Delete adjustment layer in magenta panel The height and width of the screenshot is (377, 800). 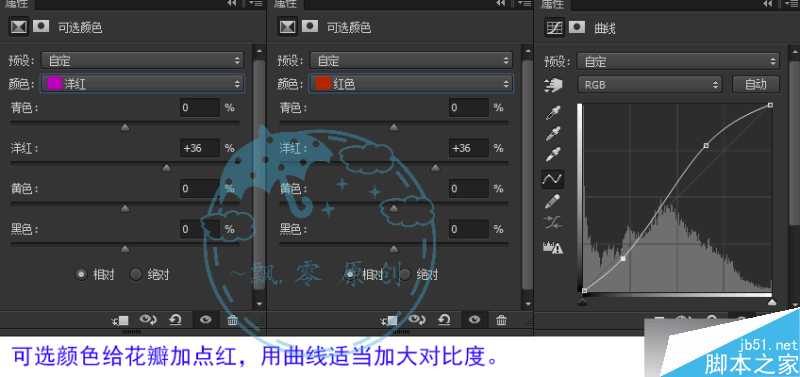[x=233, y=320]
